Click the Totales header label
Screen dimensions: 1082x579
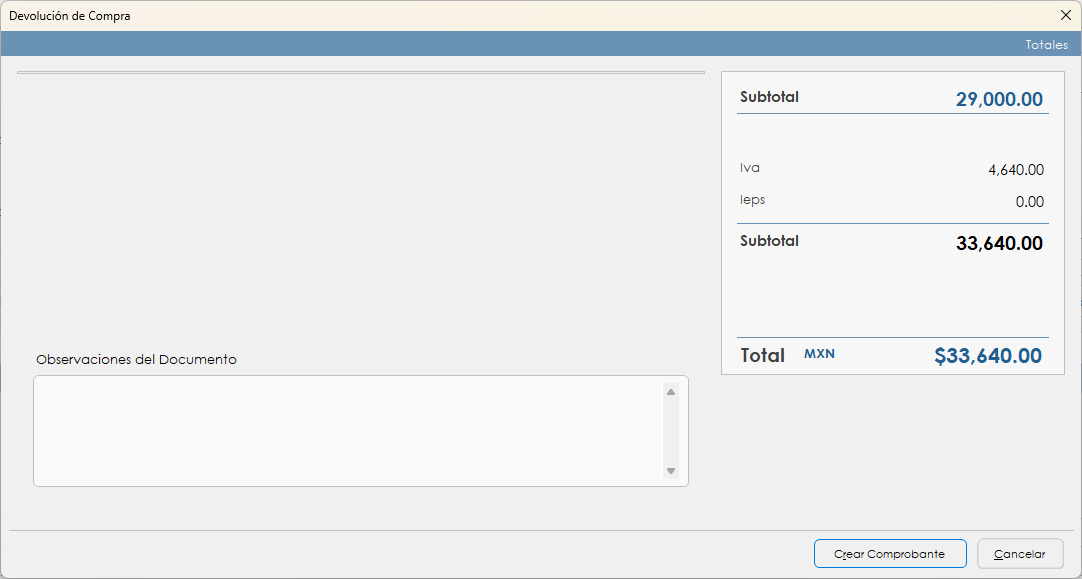click(1046, 45)
